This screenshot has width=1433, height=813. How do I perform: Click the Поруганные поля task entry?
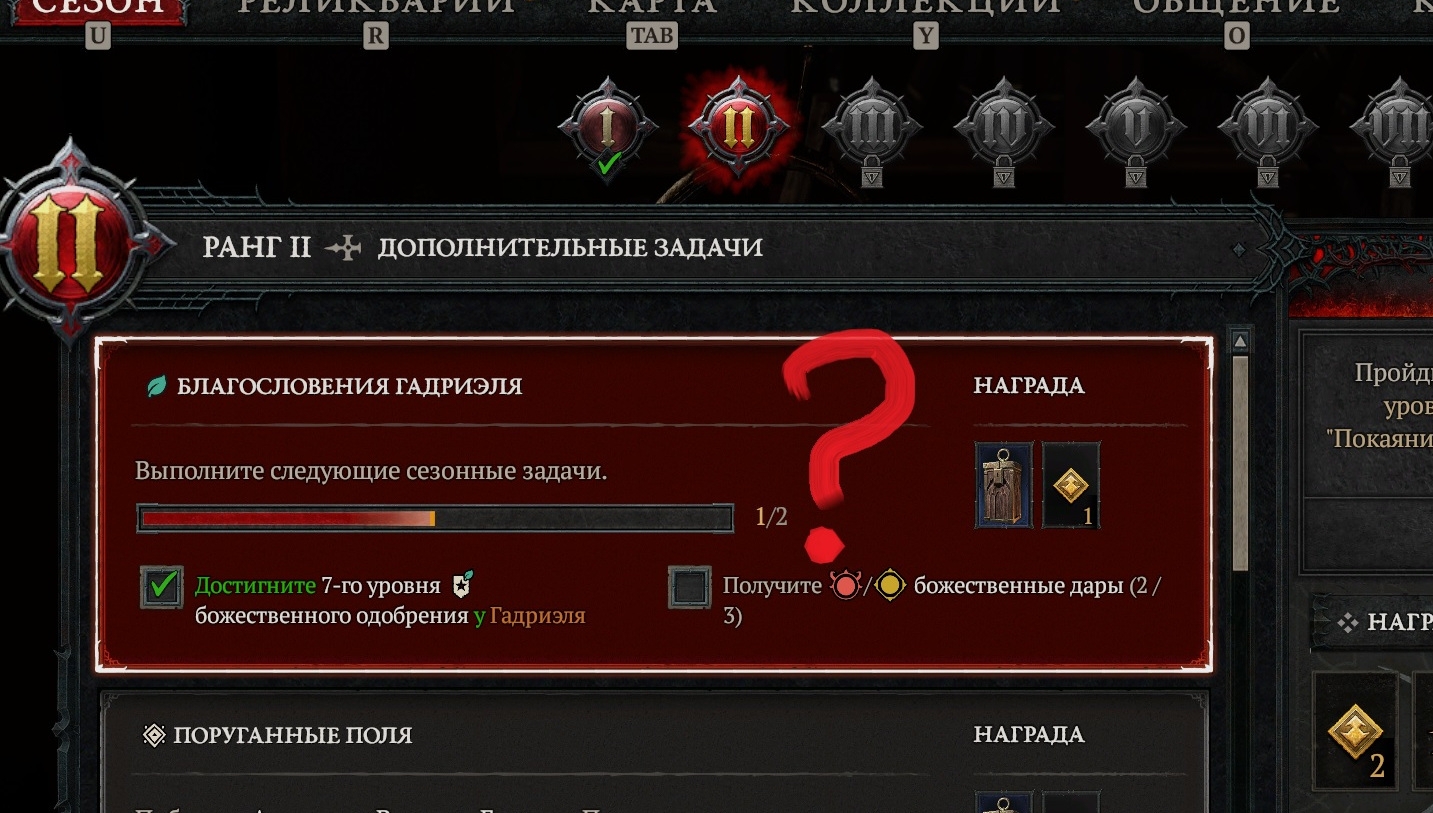click(654, 752)
